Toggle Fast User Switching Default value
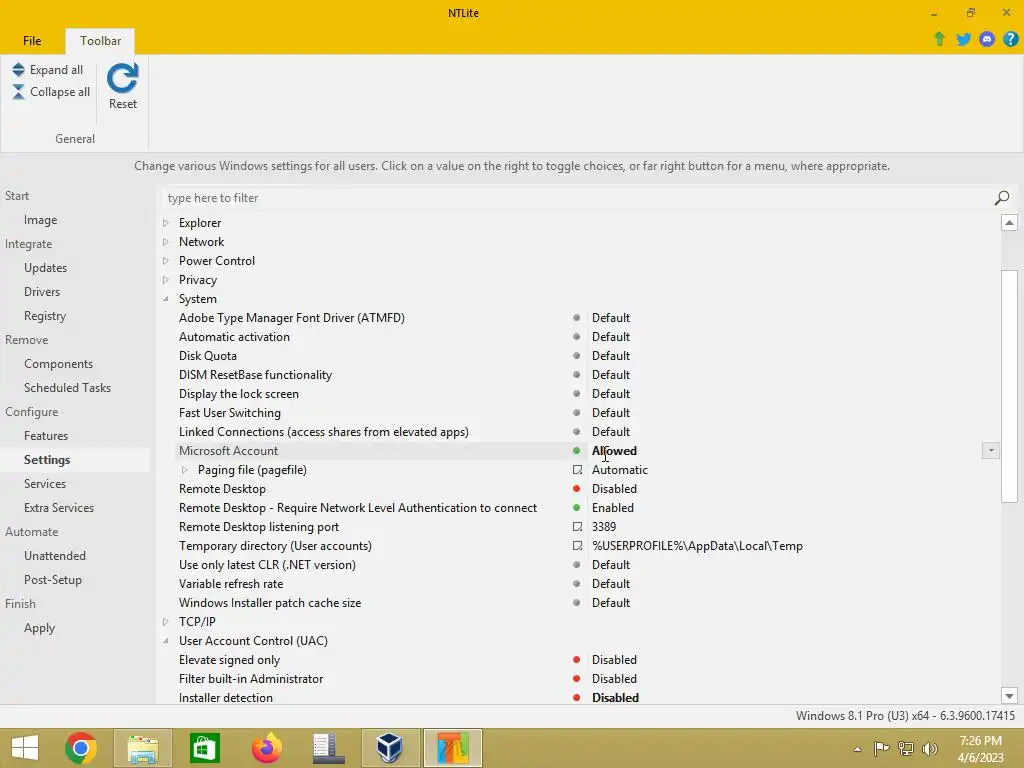Screen dimensions: 1024x768 [x=611, y=413]
